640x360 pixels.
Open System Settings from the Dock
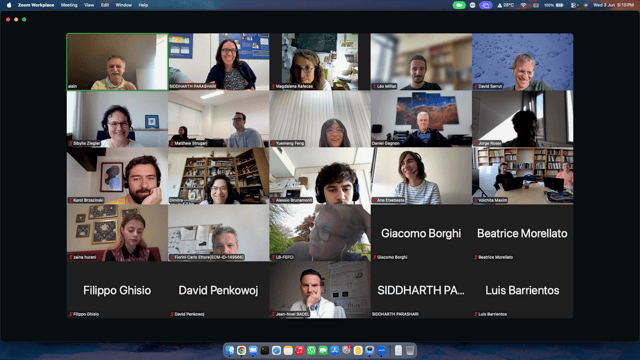point(347,350)
